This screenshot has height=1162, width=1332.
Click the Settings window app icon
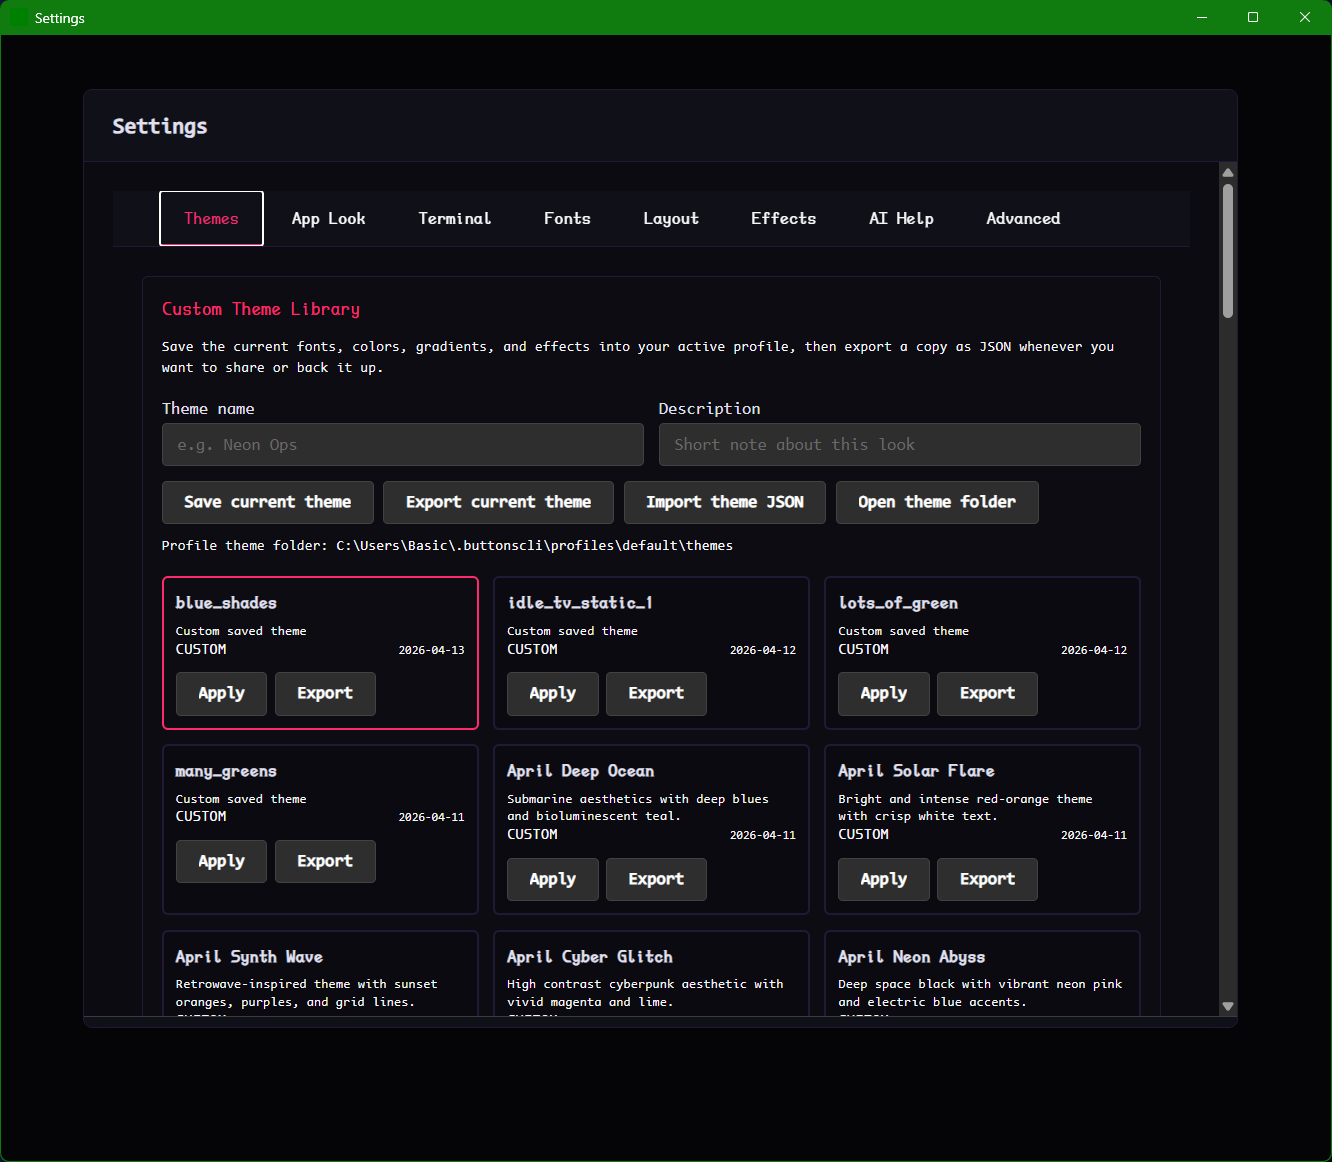pos(19,18)
